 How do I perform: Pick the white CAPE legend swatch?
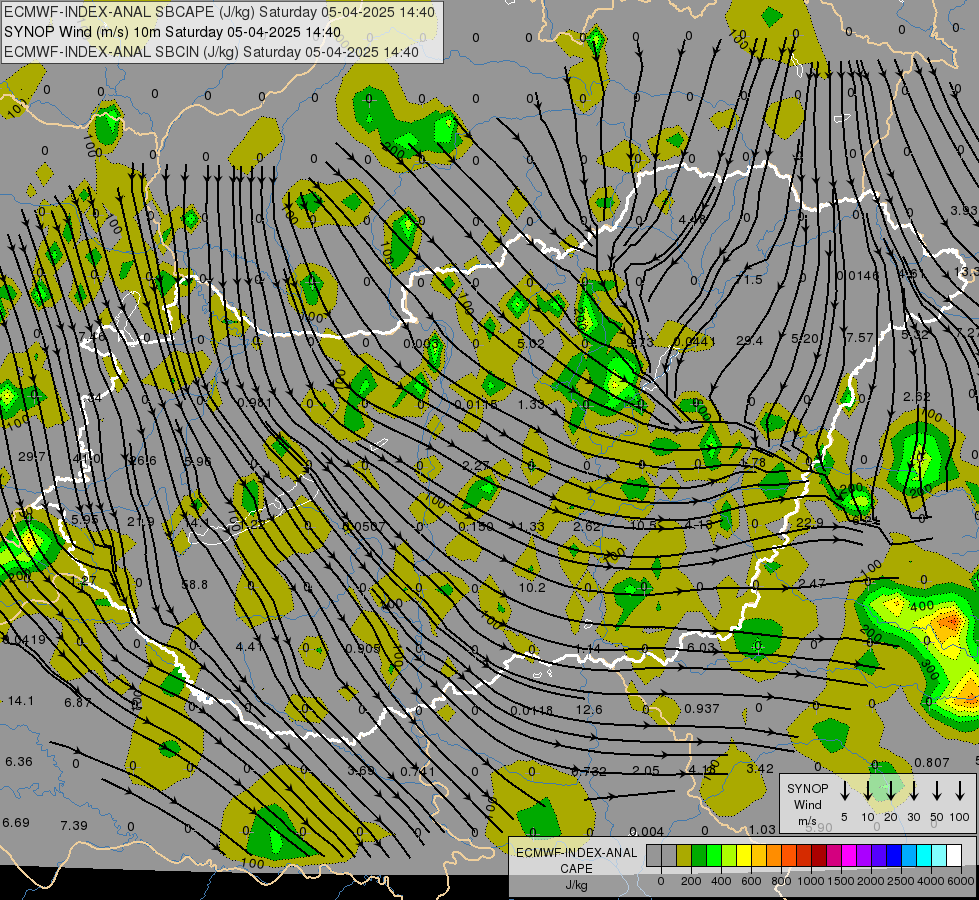click(953, 856)
